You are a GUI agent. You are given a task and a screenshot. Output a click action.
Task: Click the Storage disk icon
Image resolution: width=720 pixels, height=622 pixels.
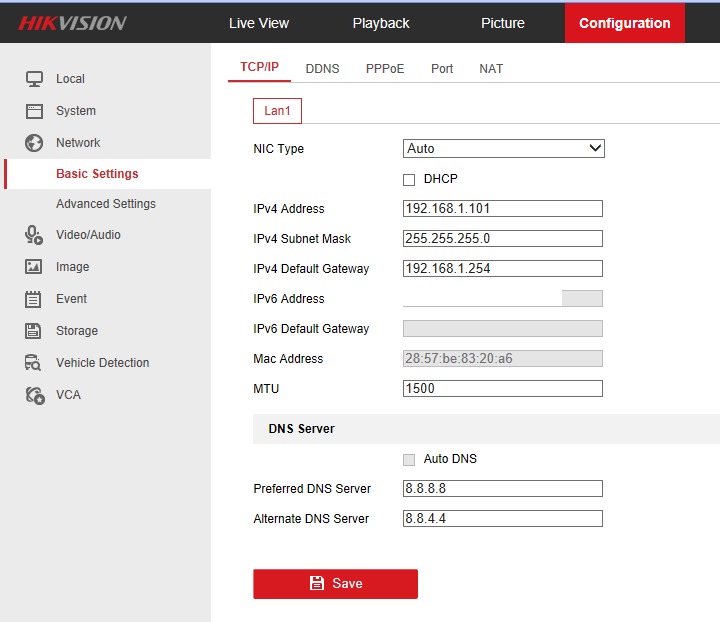coord(34,331)
